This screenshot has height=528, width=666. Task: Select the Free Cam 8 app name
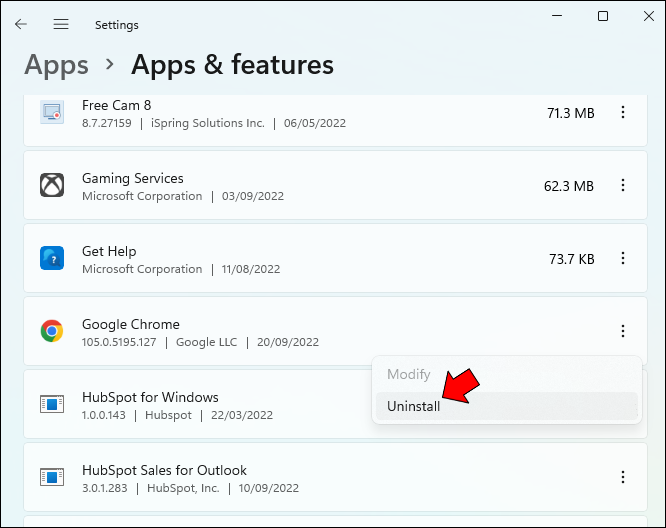click(x=116, y=105)
